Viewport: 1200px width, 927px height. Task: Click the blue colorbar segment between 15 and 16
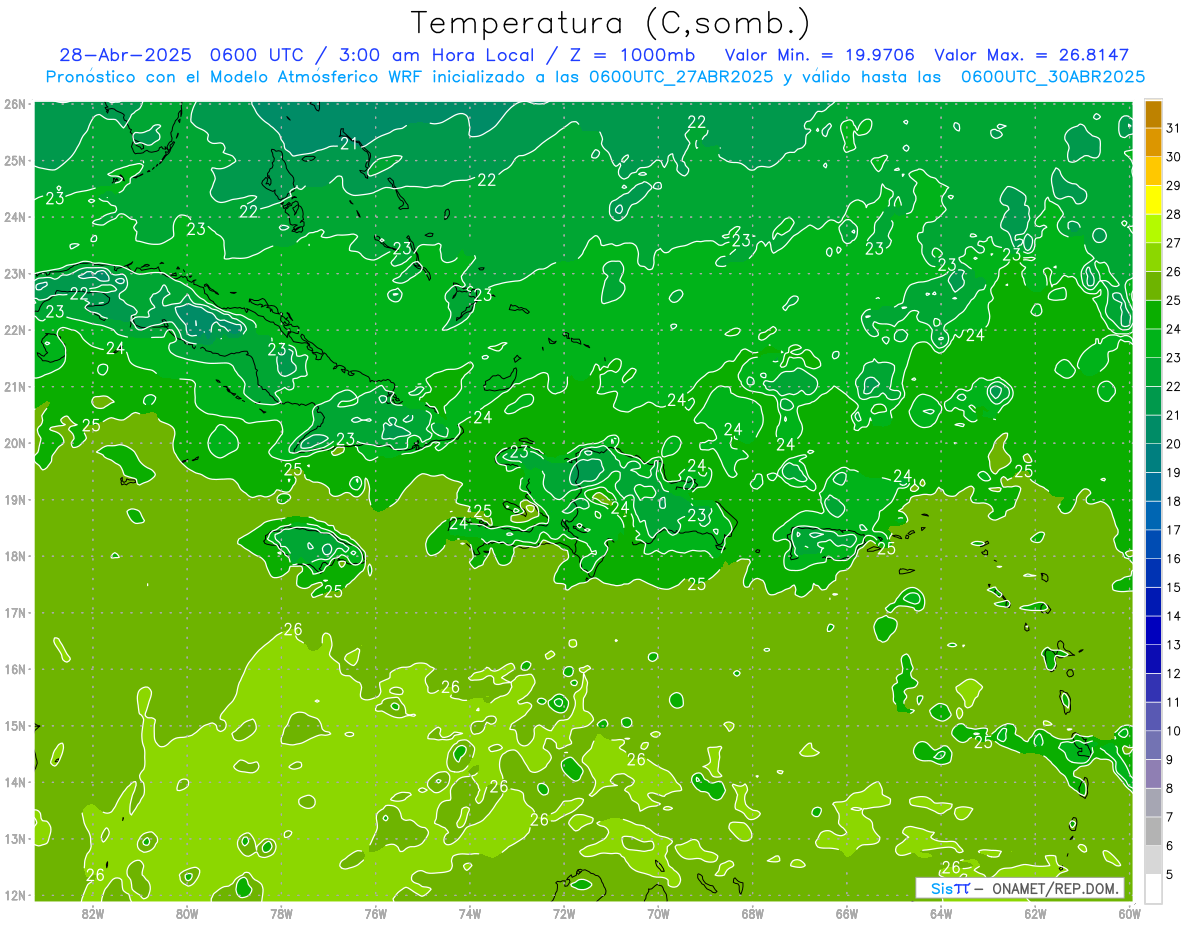[1153, 573]
